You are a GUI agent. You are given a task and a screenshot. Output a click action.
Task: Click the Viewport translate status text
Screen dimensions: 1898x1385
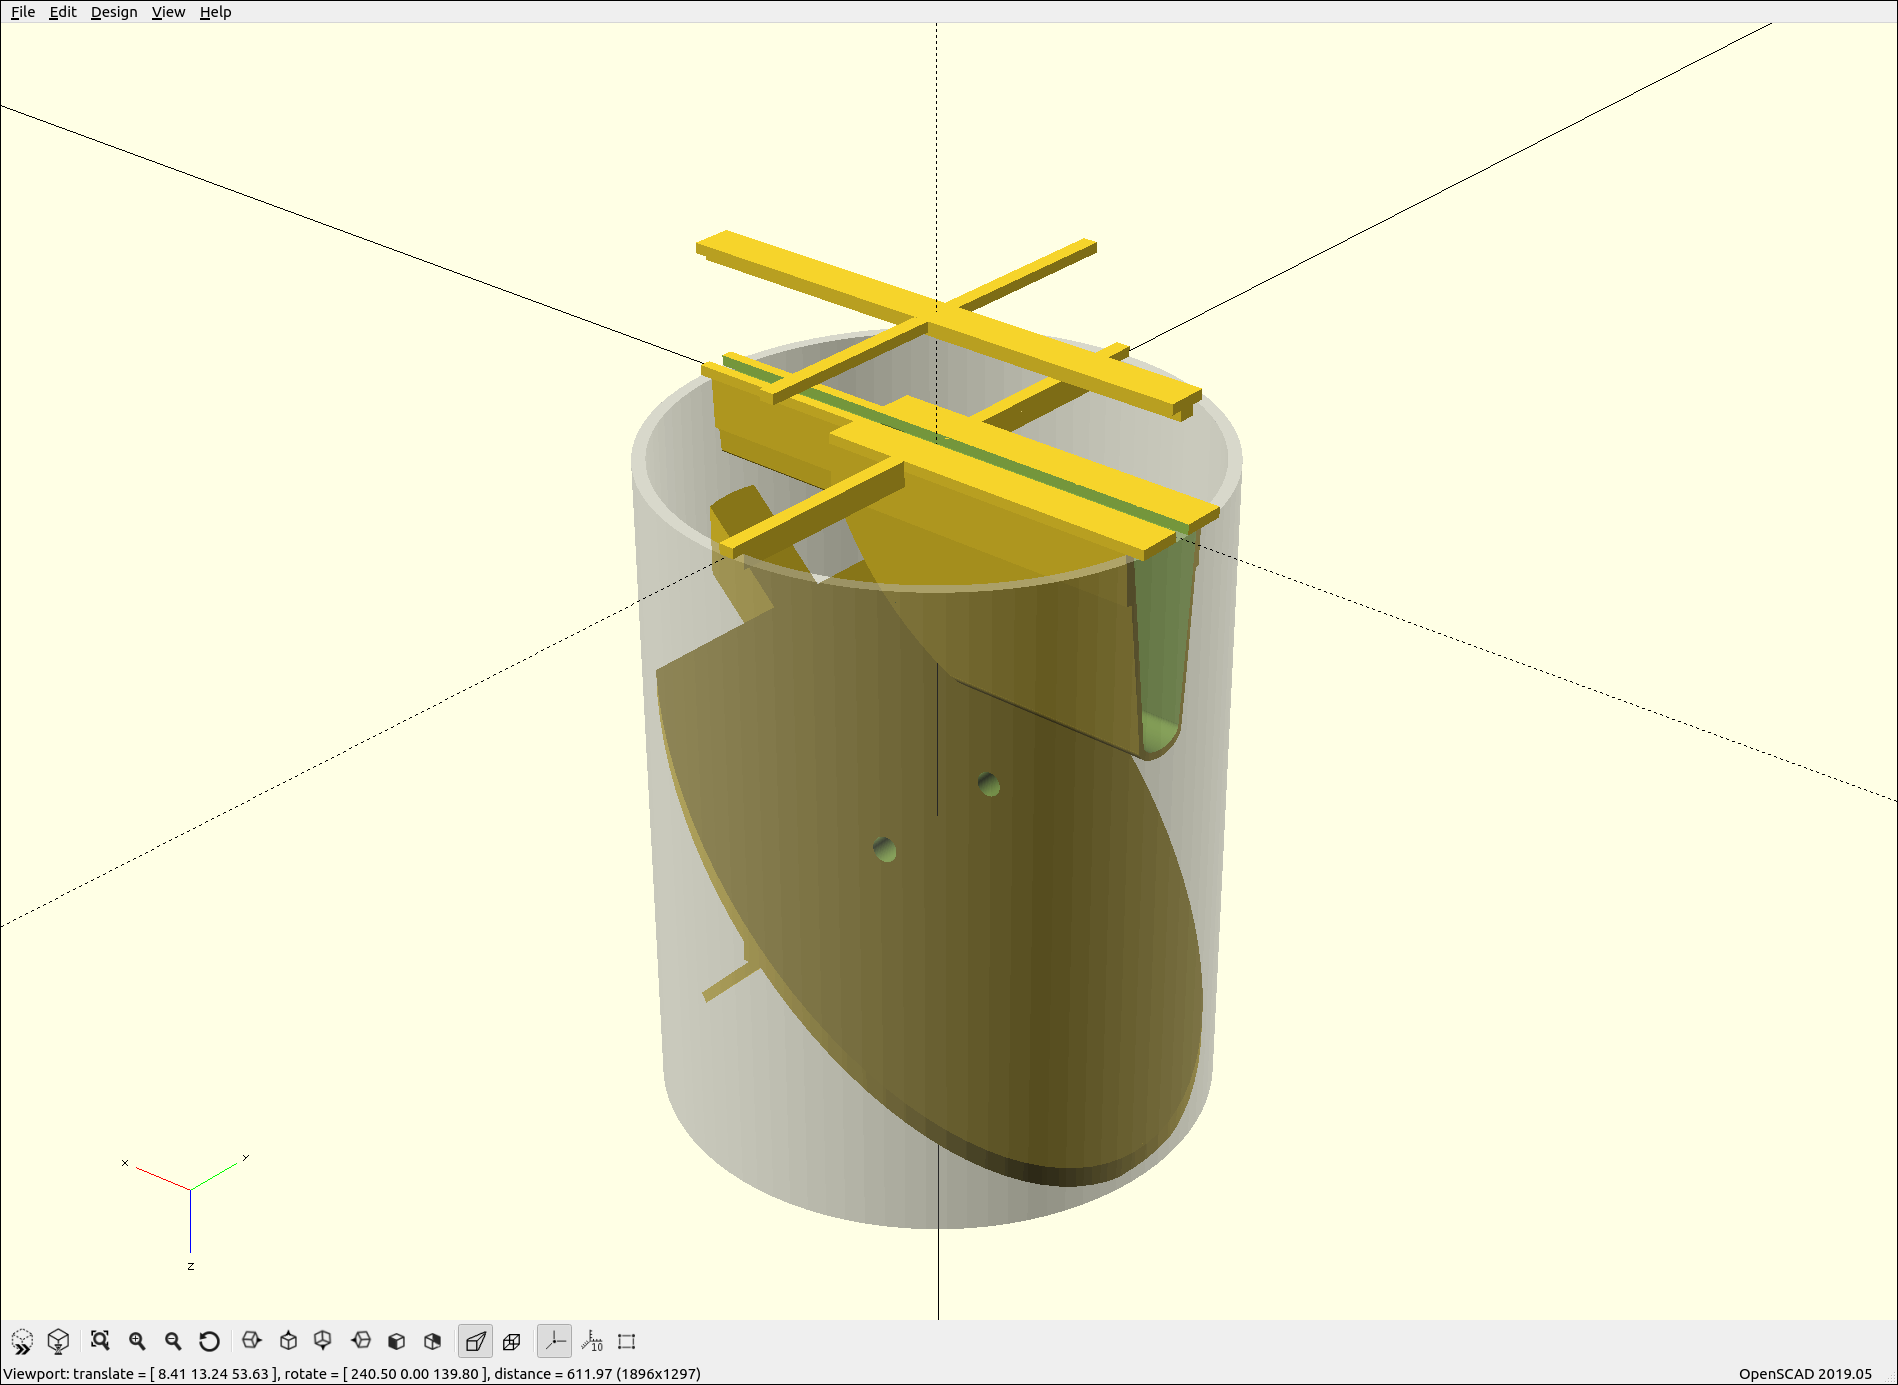pos(352,1374)
